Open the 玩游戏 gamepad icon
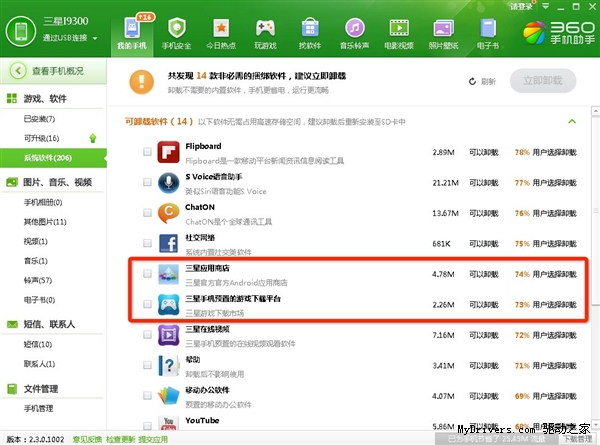 [265, 28]
